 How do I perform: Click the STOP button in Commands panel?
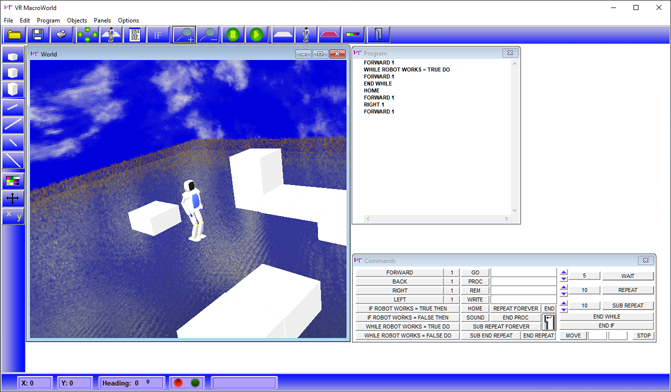(x=643, y=336)
